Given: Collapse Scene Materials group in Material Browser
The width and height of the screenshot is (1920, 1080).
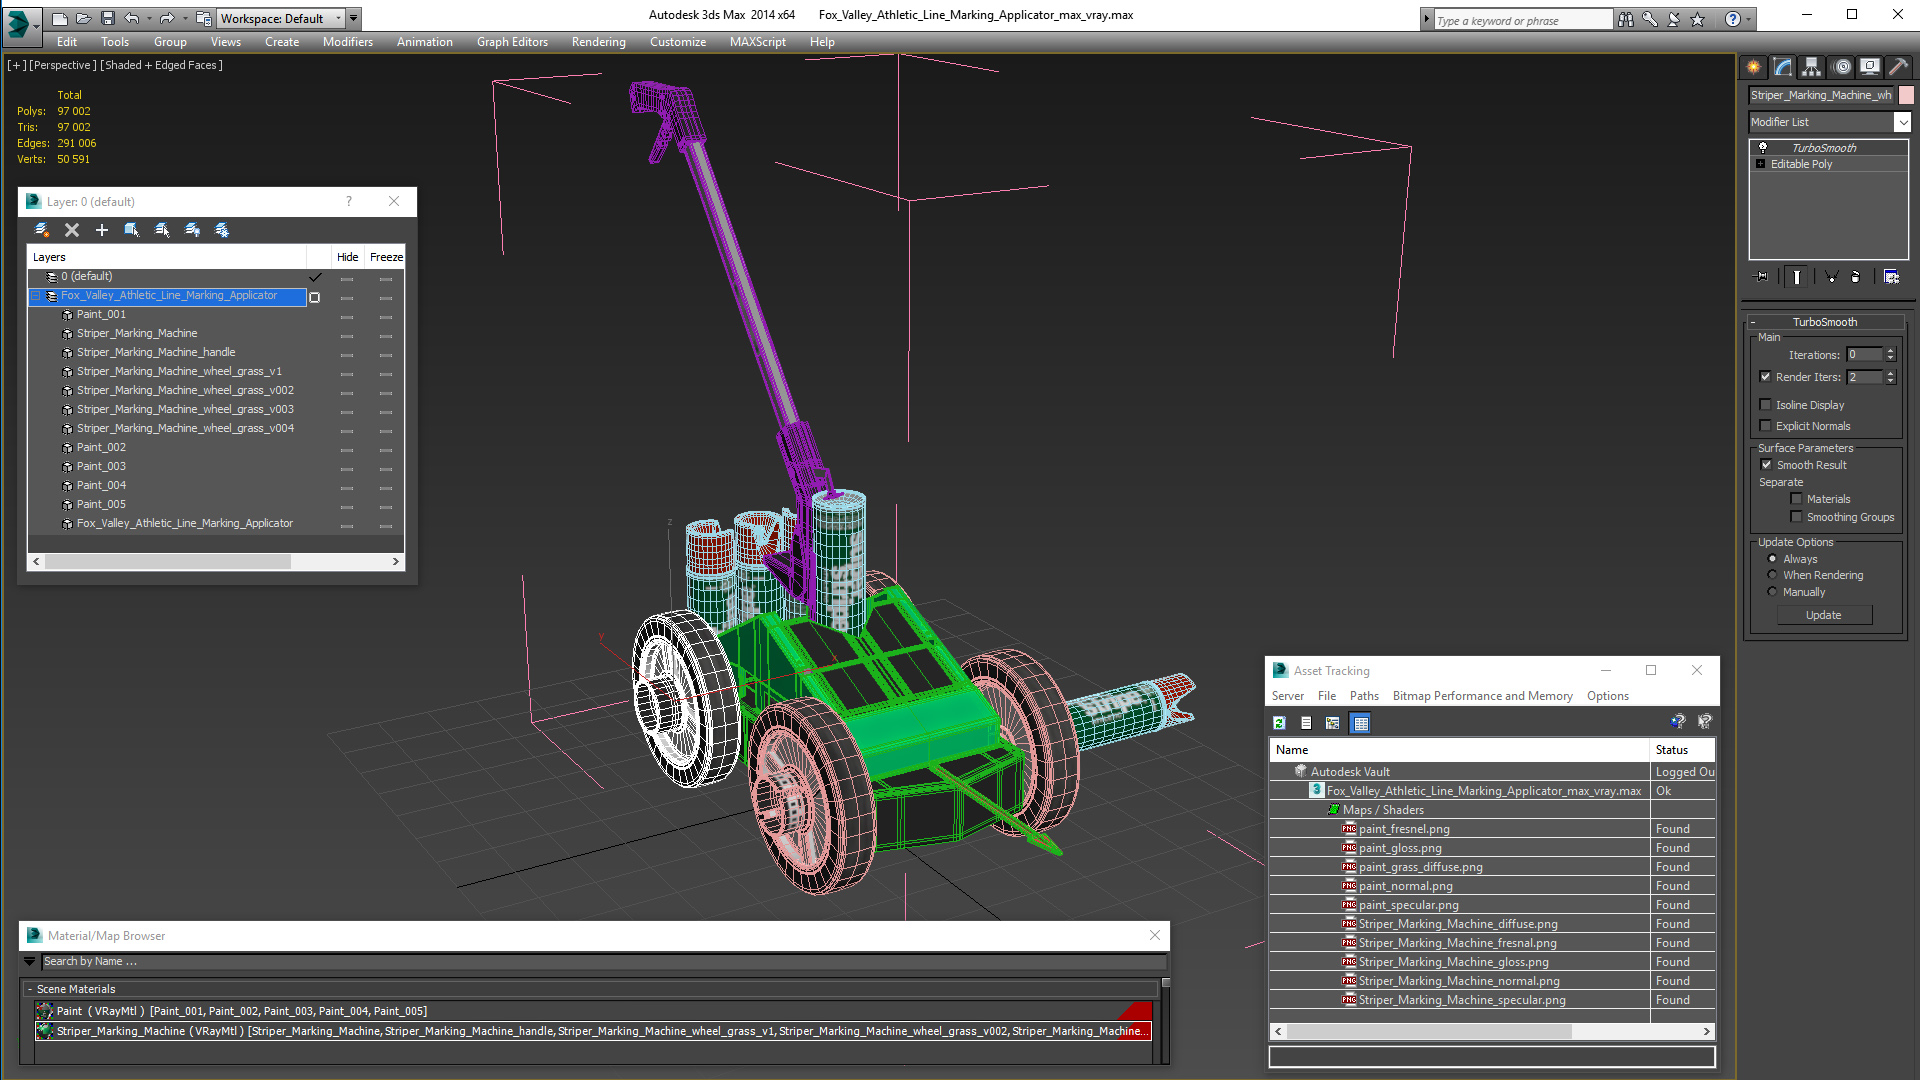Looking at the screenshot, I should (30, 989).
